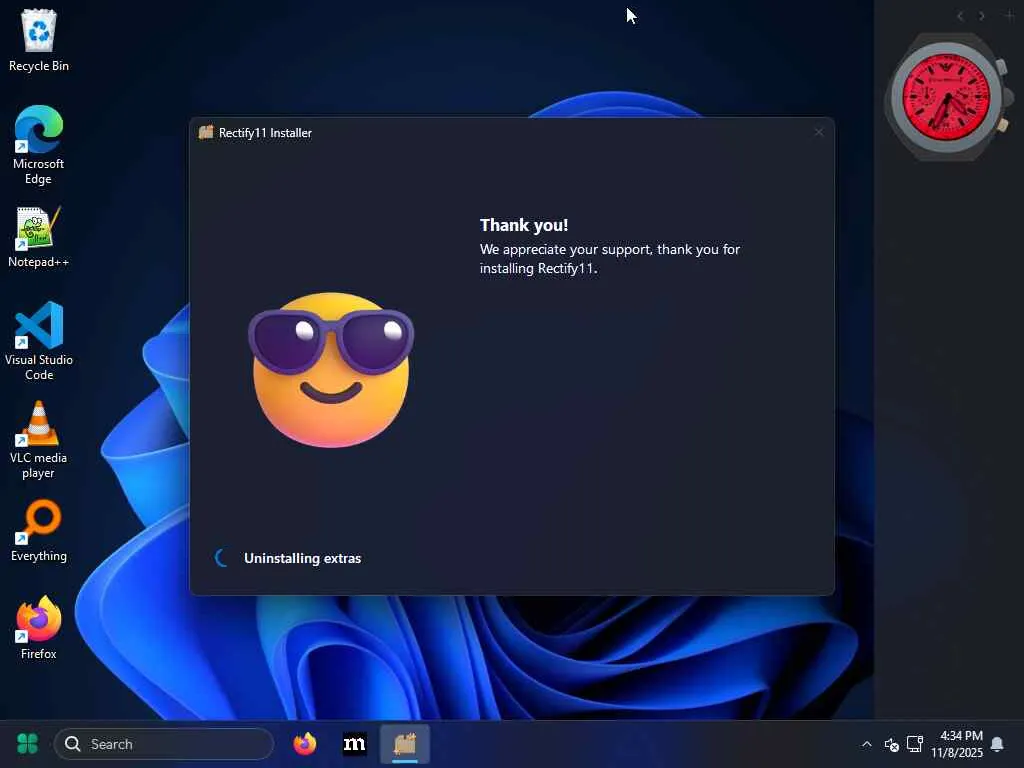Image resolution: width=1024 pixels, height=768 pixels.
Task: Open the Recycle Bin desktop icon
Action: click(39, 40)
